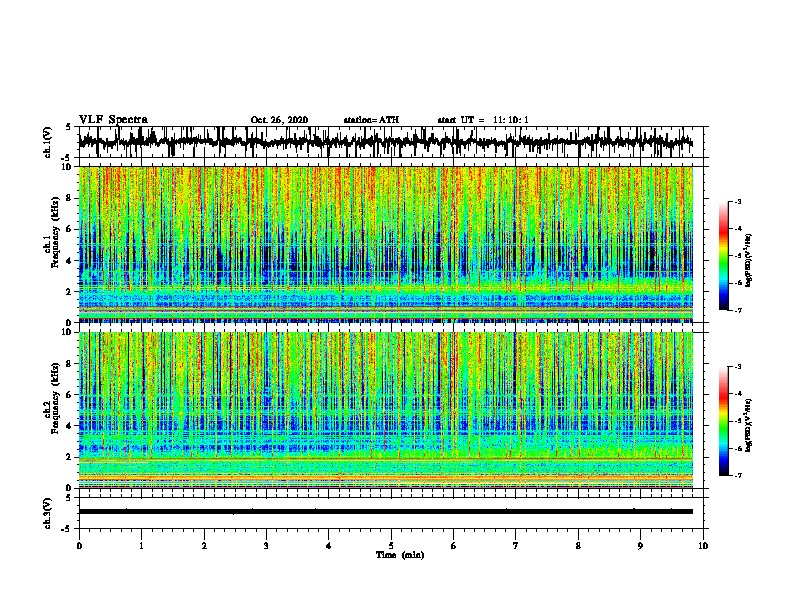Viewport: 792px width, 612px height.
Task: Click the upper color scale log(PSD) units label
Action: coord(749,260)
